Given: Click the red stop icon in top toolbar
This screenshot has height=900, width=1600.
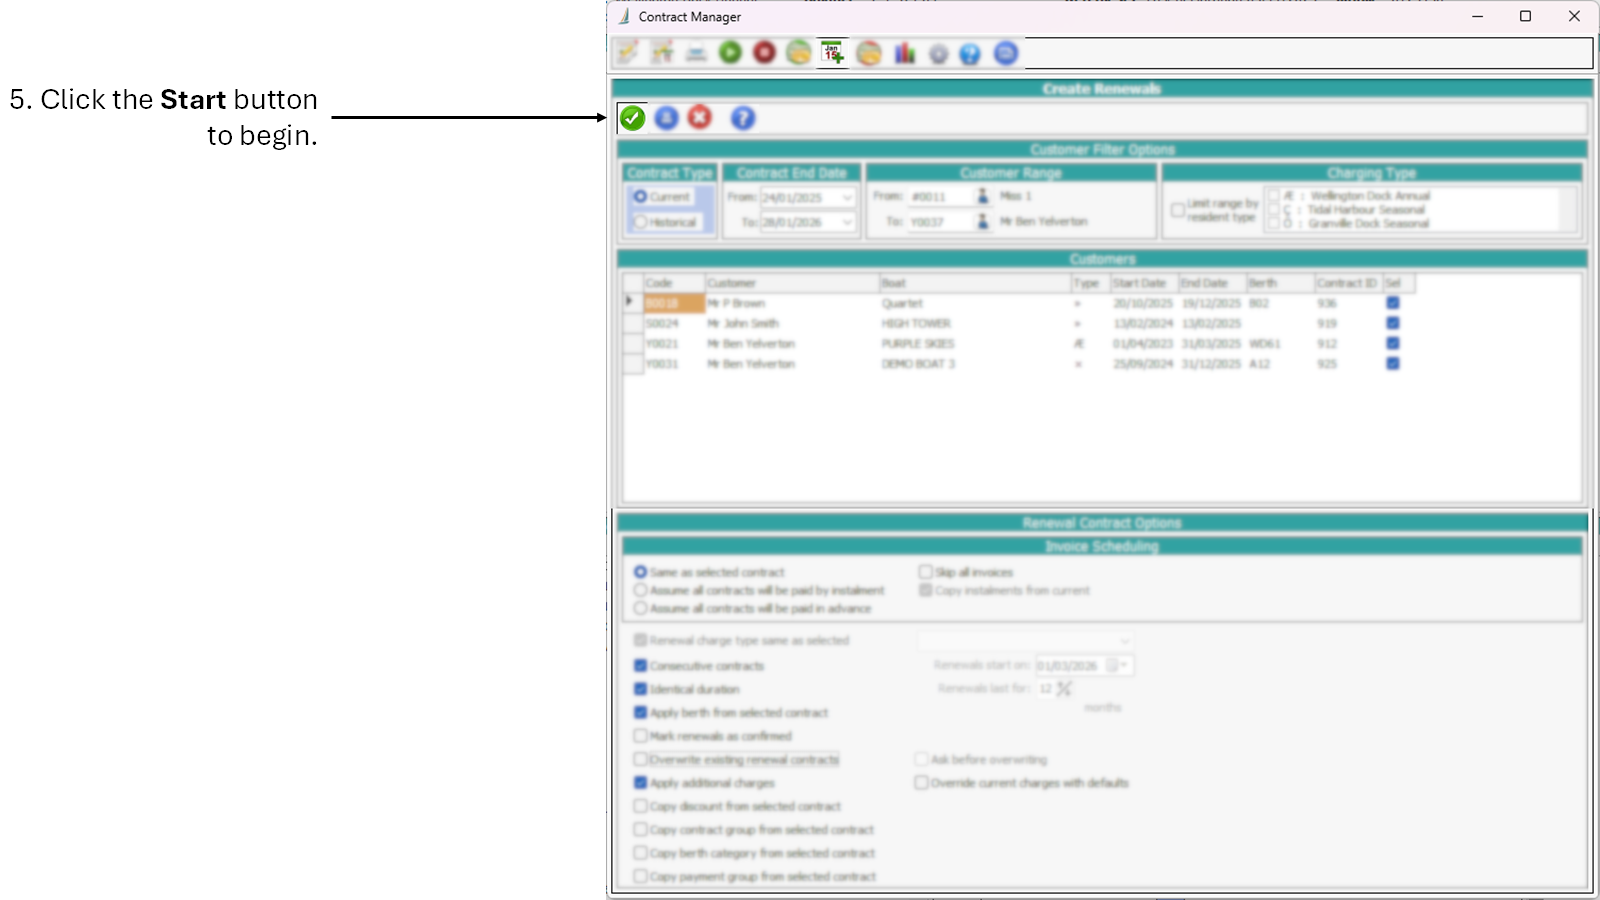Looking at the screenshot, I should [x=764, y=53].
